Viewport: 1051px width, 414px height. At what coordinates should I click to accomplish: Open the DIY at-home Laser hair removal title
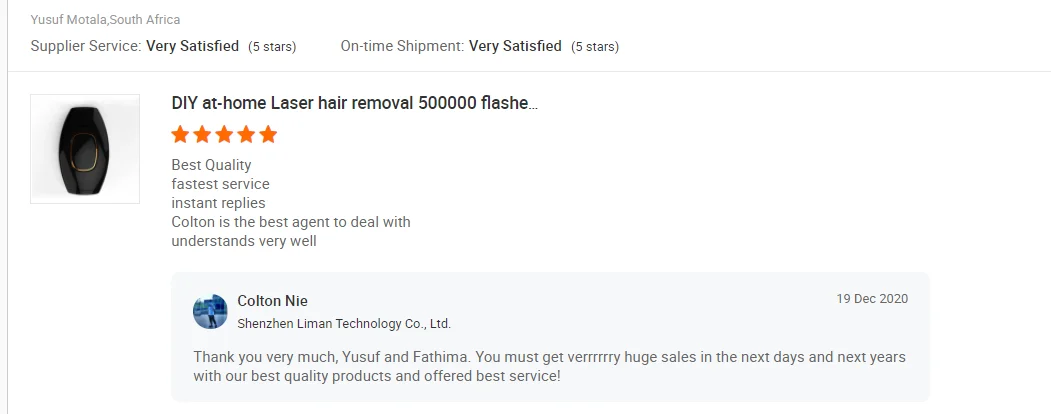[x=355, y=104]
